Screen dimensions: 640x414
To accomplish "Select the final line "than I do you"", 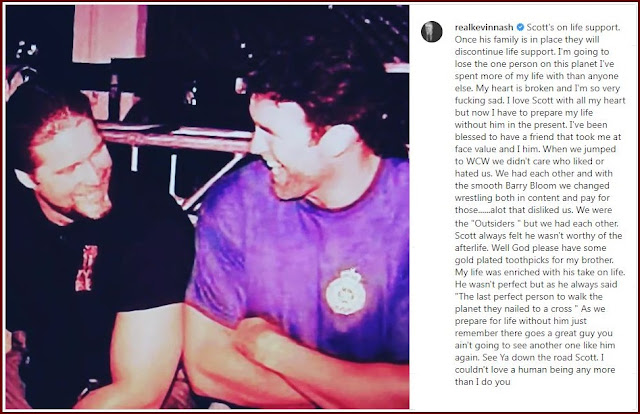I will point(482,382).
